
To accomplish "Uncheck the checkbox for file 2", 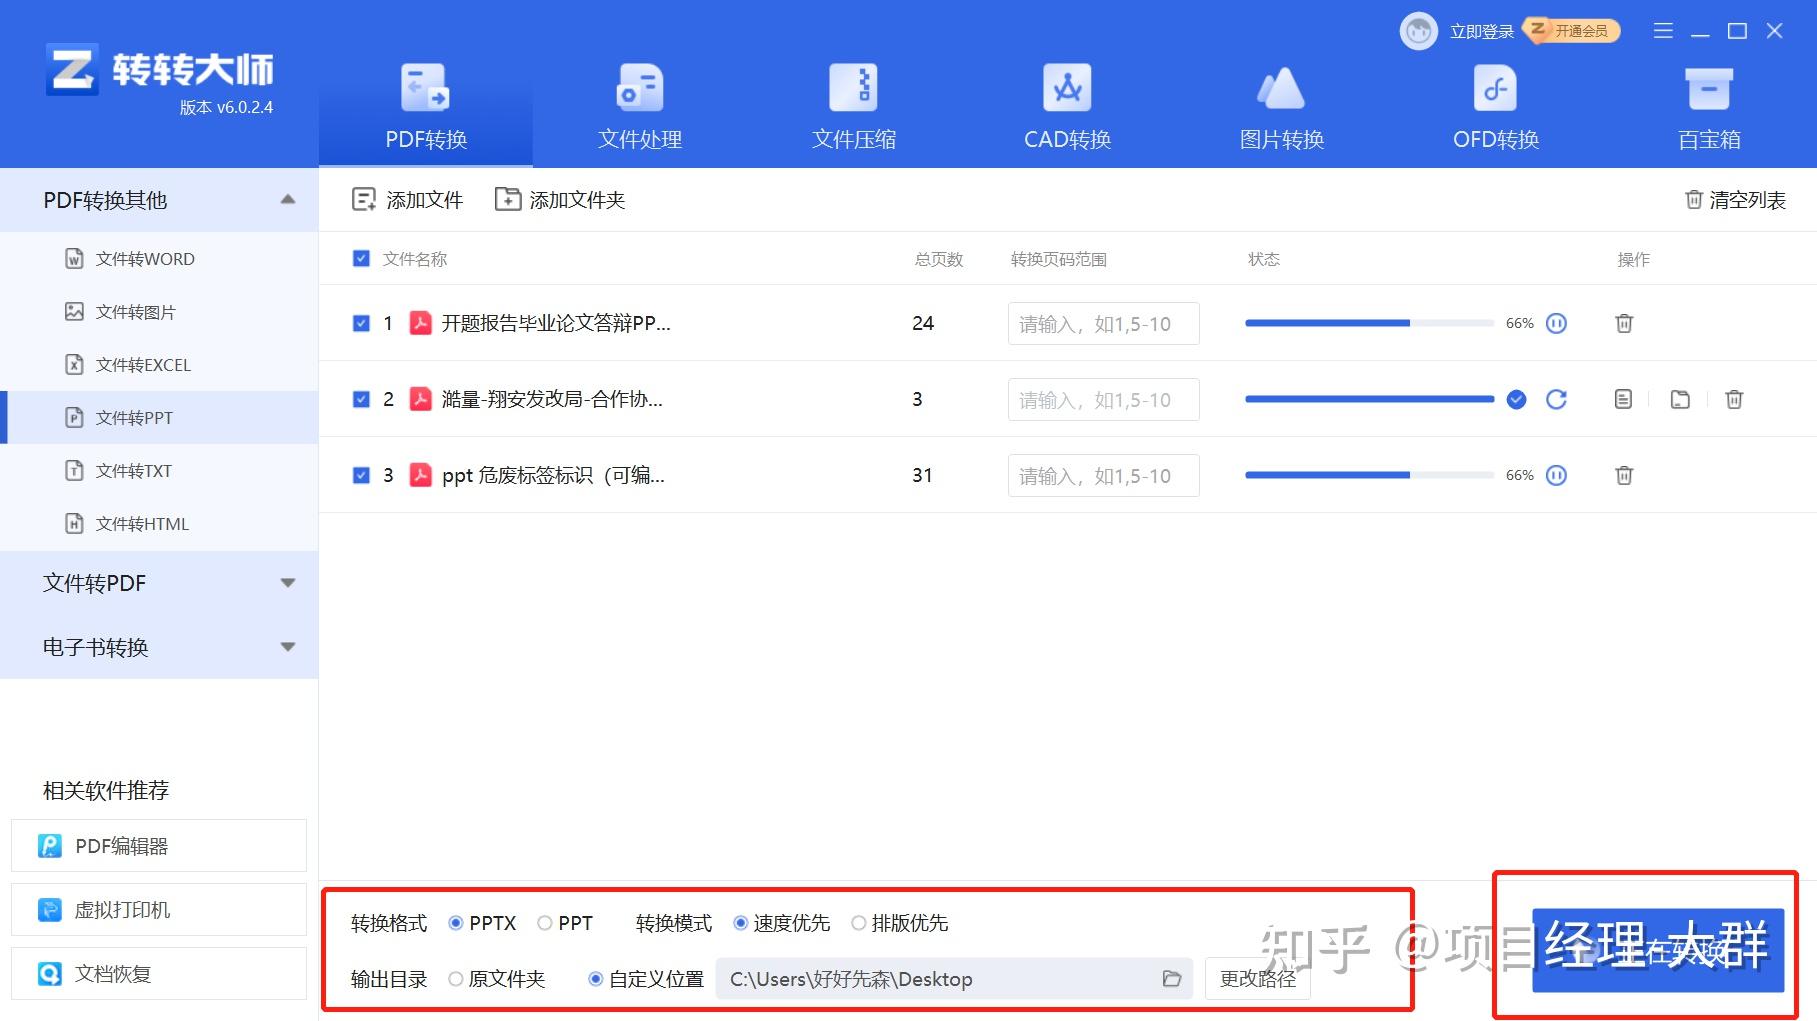I will (361, 399).
